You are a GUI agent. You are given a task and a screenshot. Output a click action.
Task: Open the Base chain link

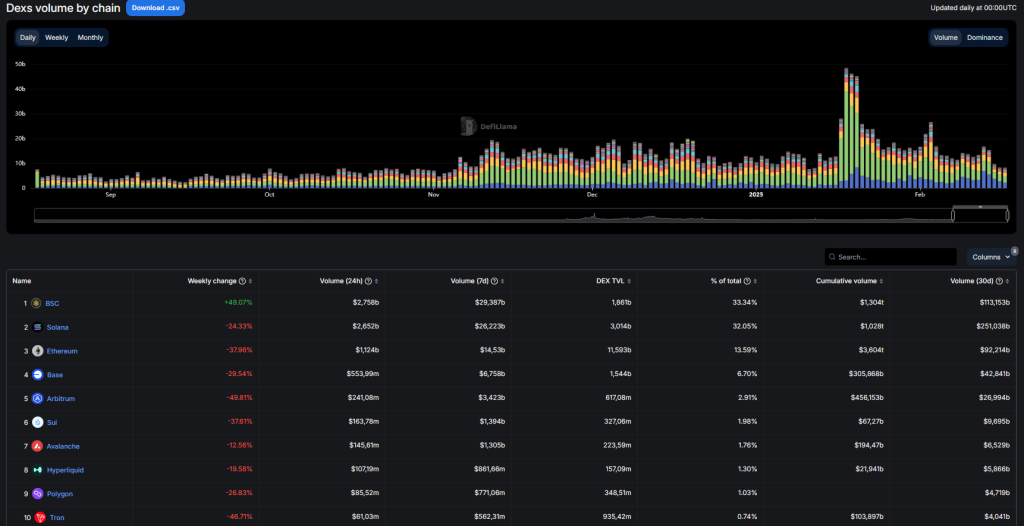[55, 375]
